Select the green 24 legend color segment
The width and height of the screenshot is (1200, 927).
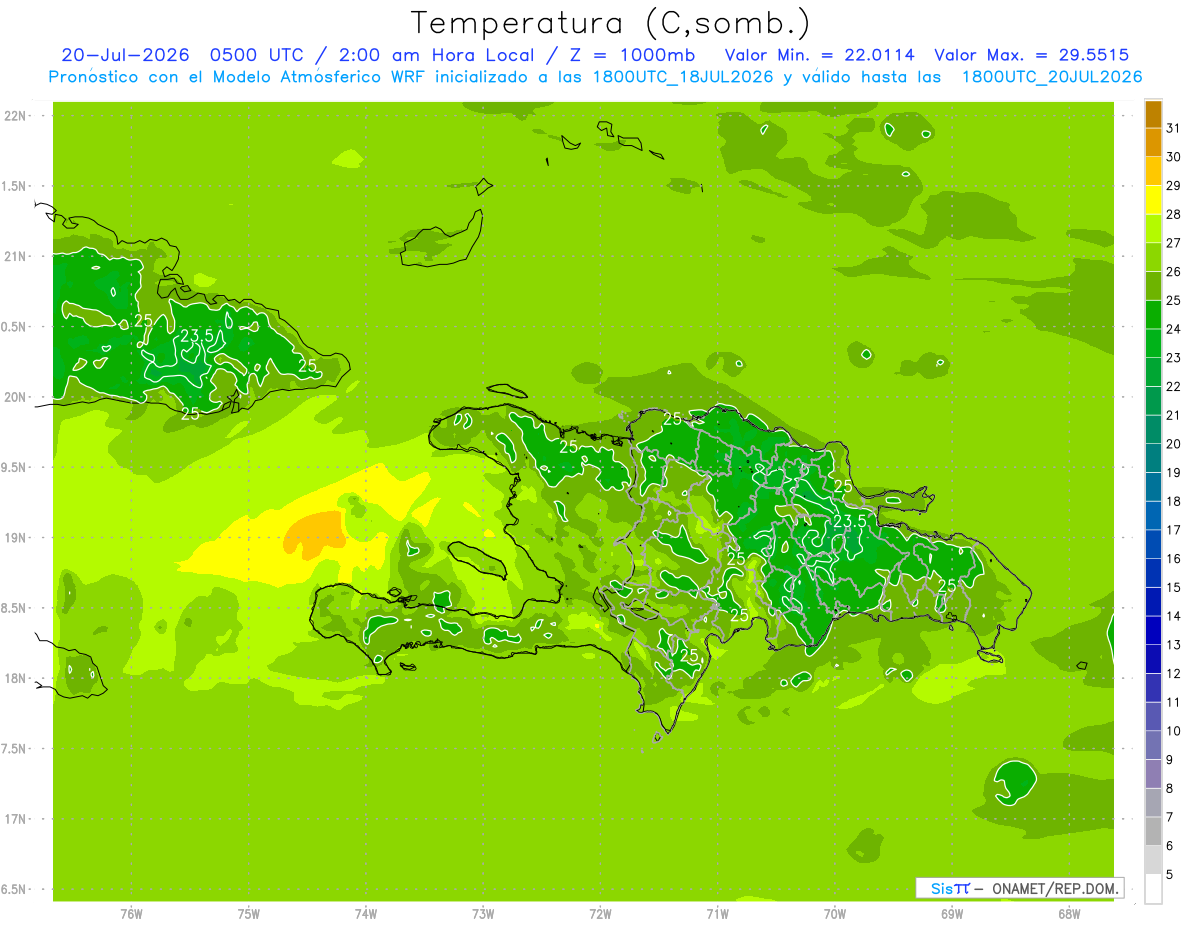pyautogui.click(x=1153, y=316)
